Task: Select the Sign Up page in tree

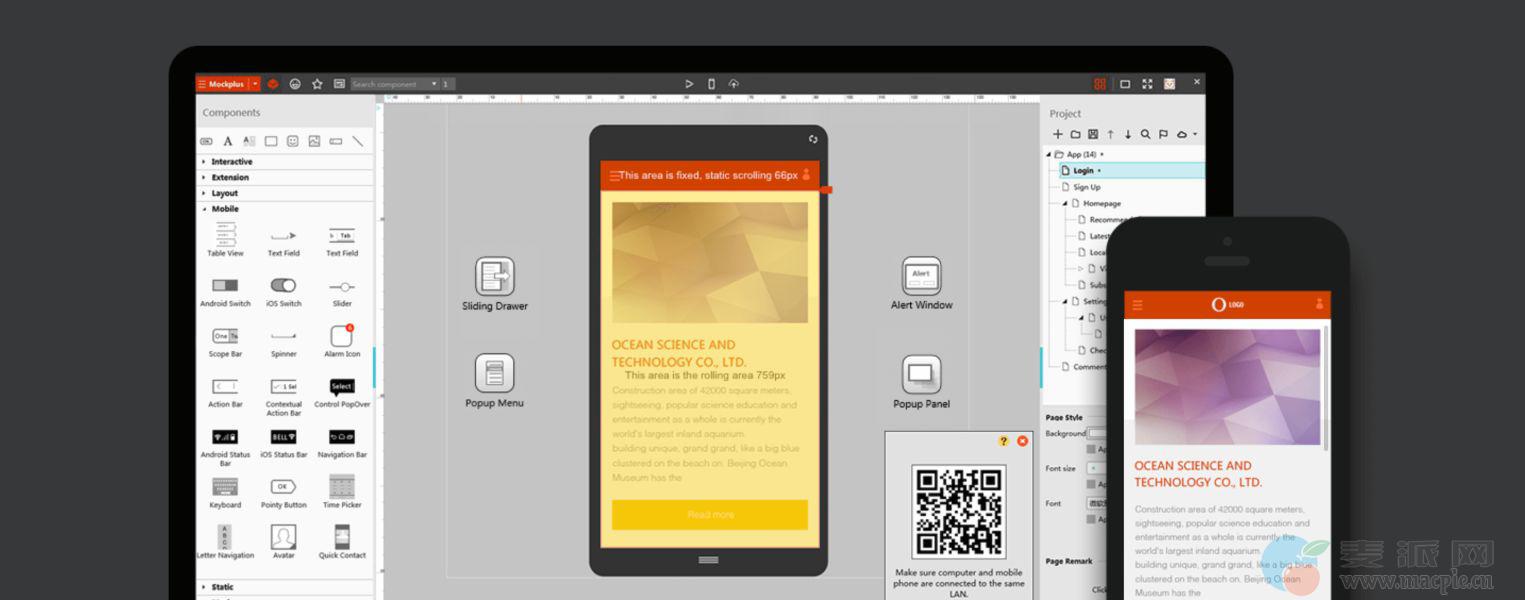Action: [x=1086, y=187]
